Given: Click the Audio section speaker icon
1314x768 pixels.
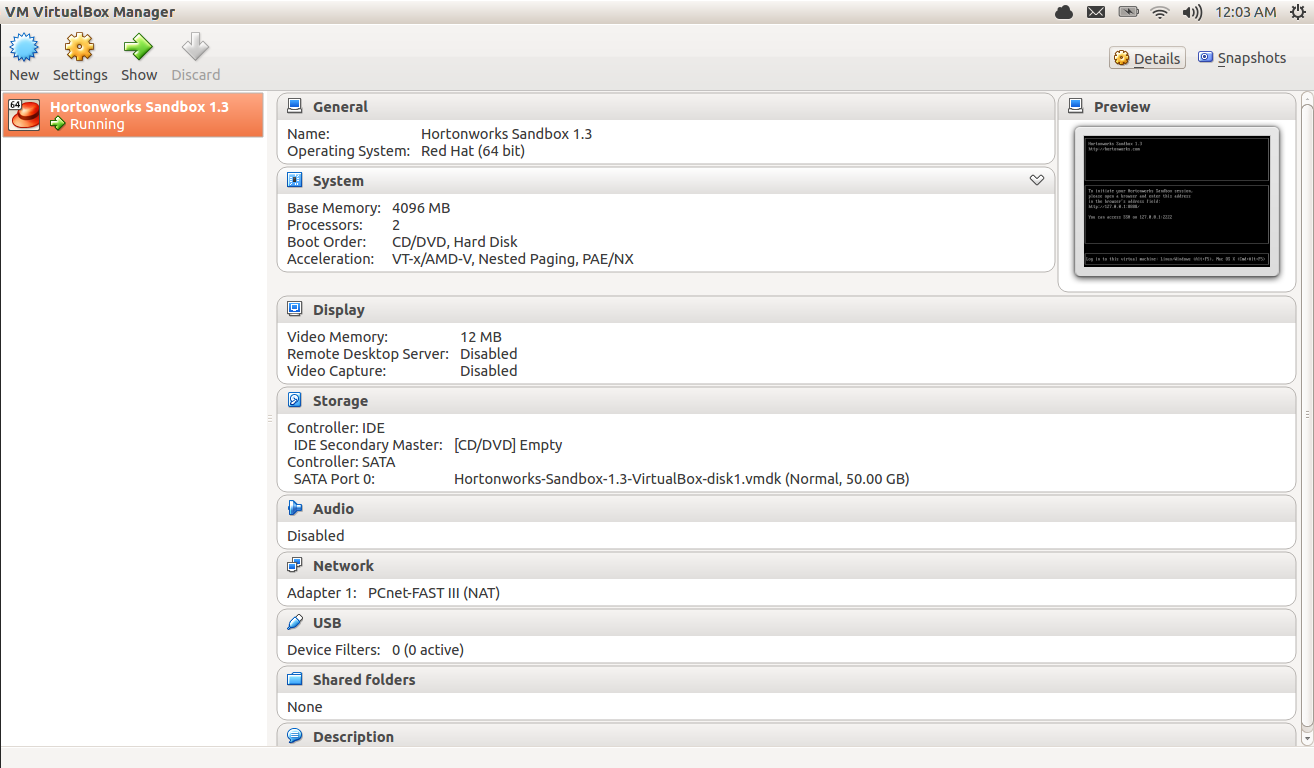Looking at the screenshot, I should (x=295, y=508).
